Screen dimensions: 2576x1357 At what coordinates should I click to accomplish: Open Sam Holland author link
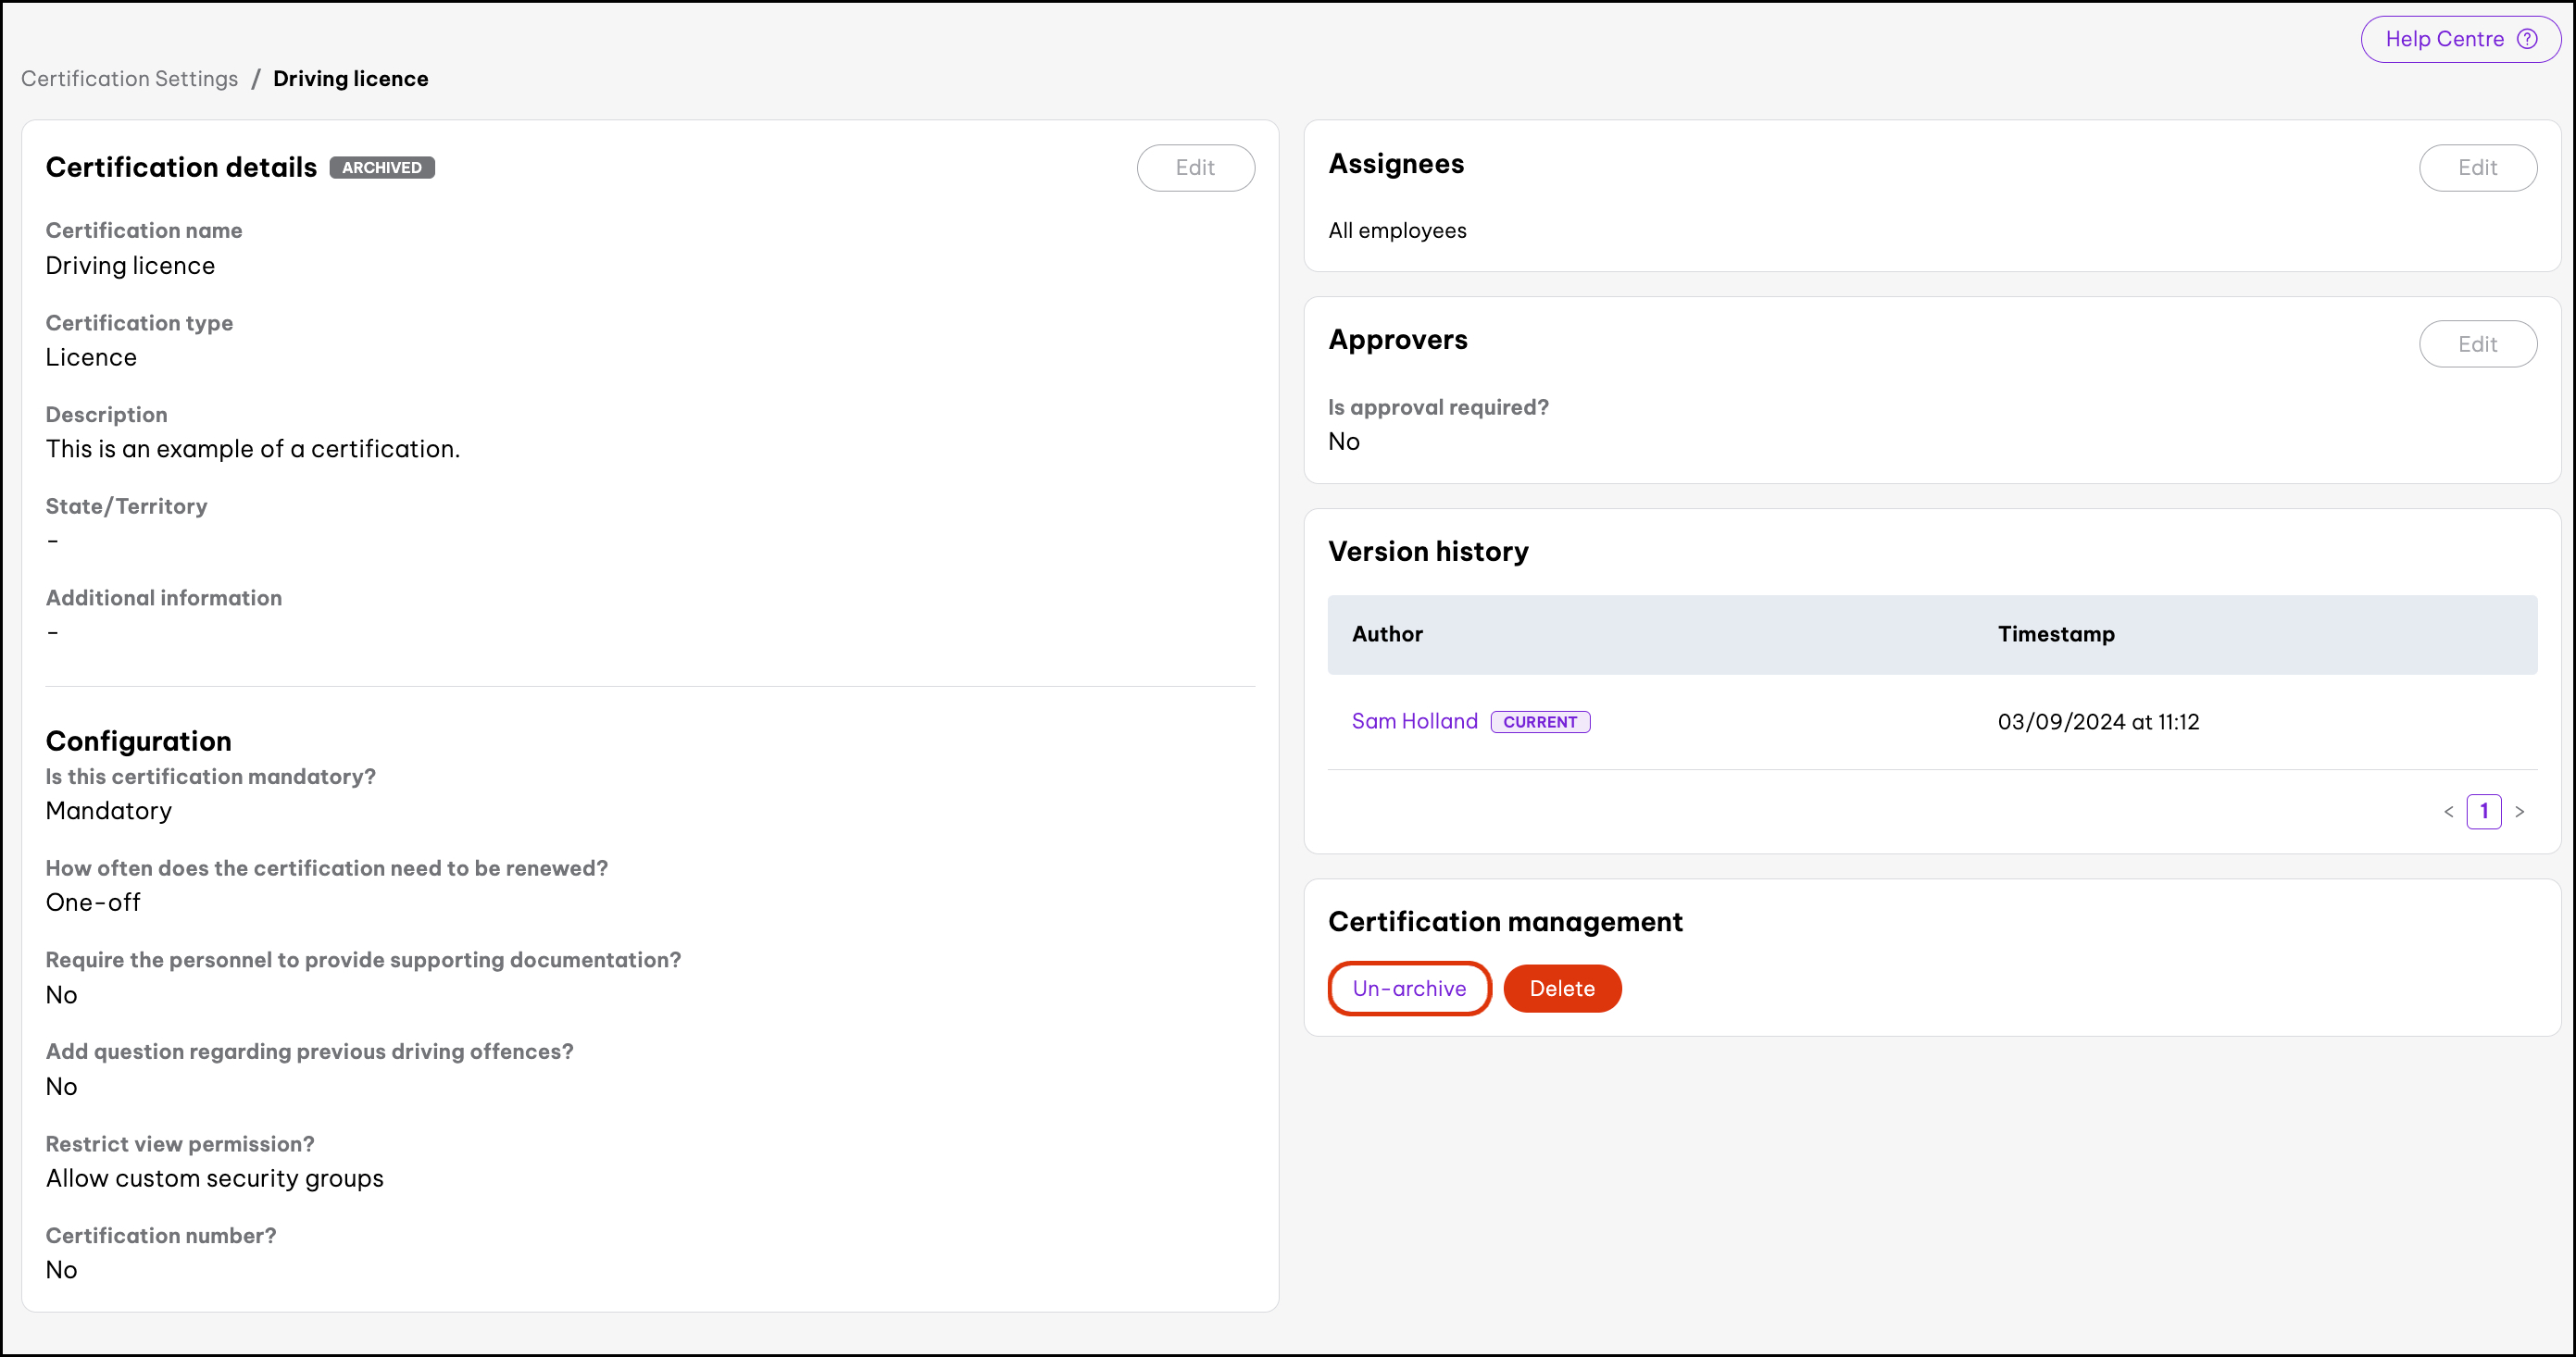(x=1413, y=721)
